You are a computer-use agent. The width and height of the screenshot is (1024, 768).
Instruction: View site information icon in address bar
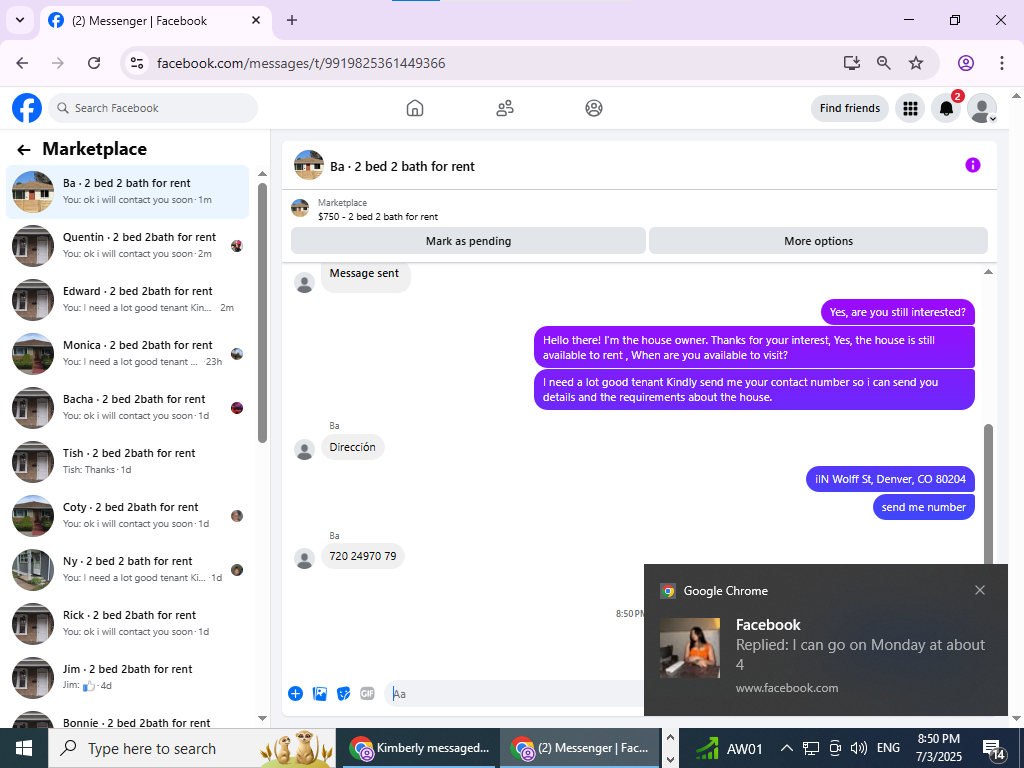(136, 63)
